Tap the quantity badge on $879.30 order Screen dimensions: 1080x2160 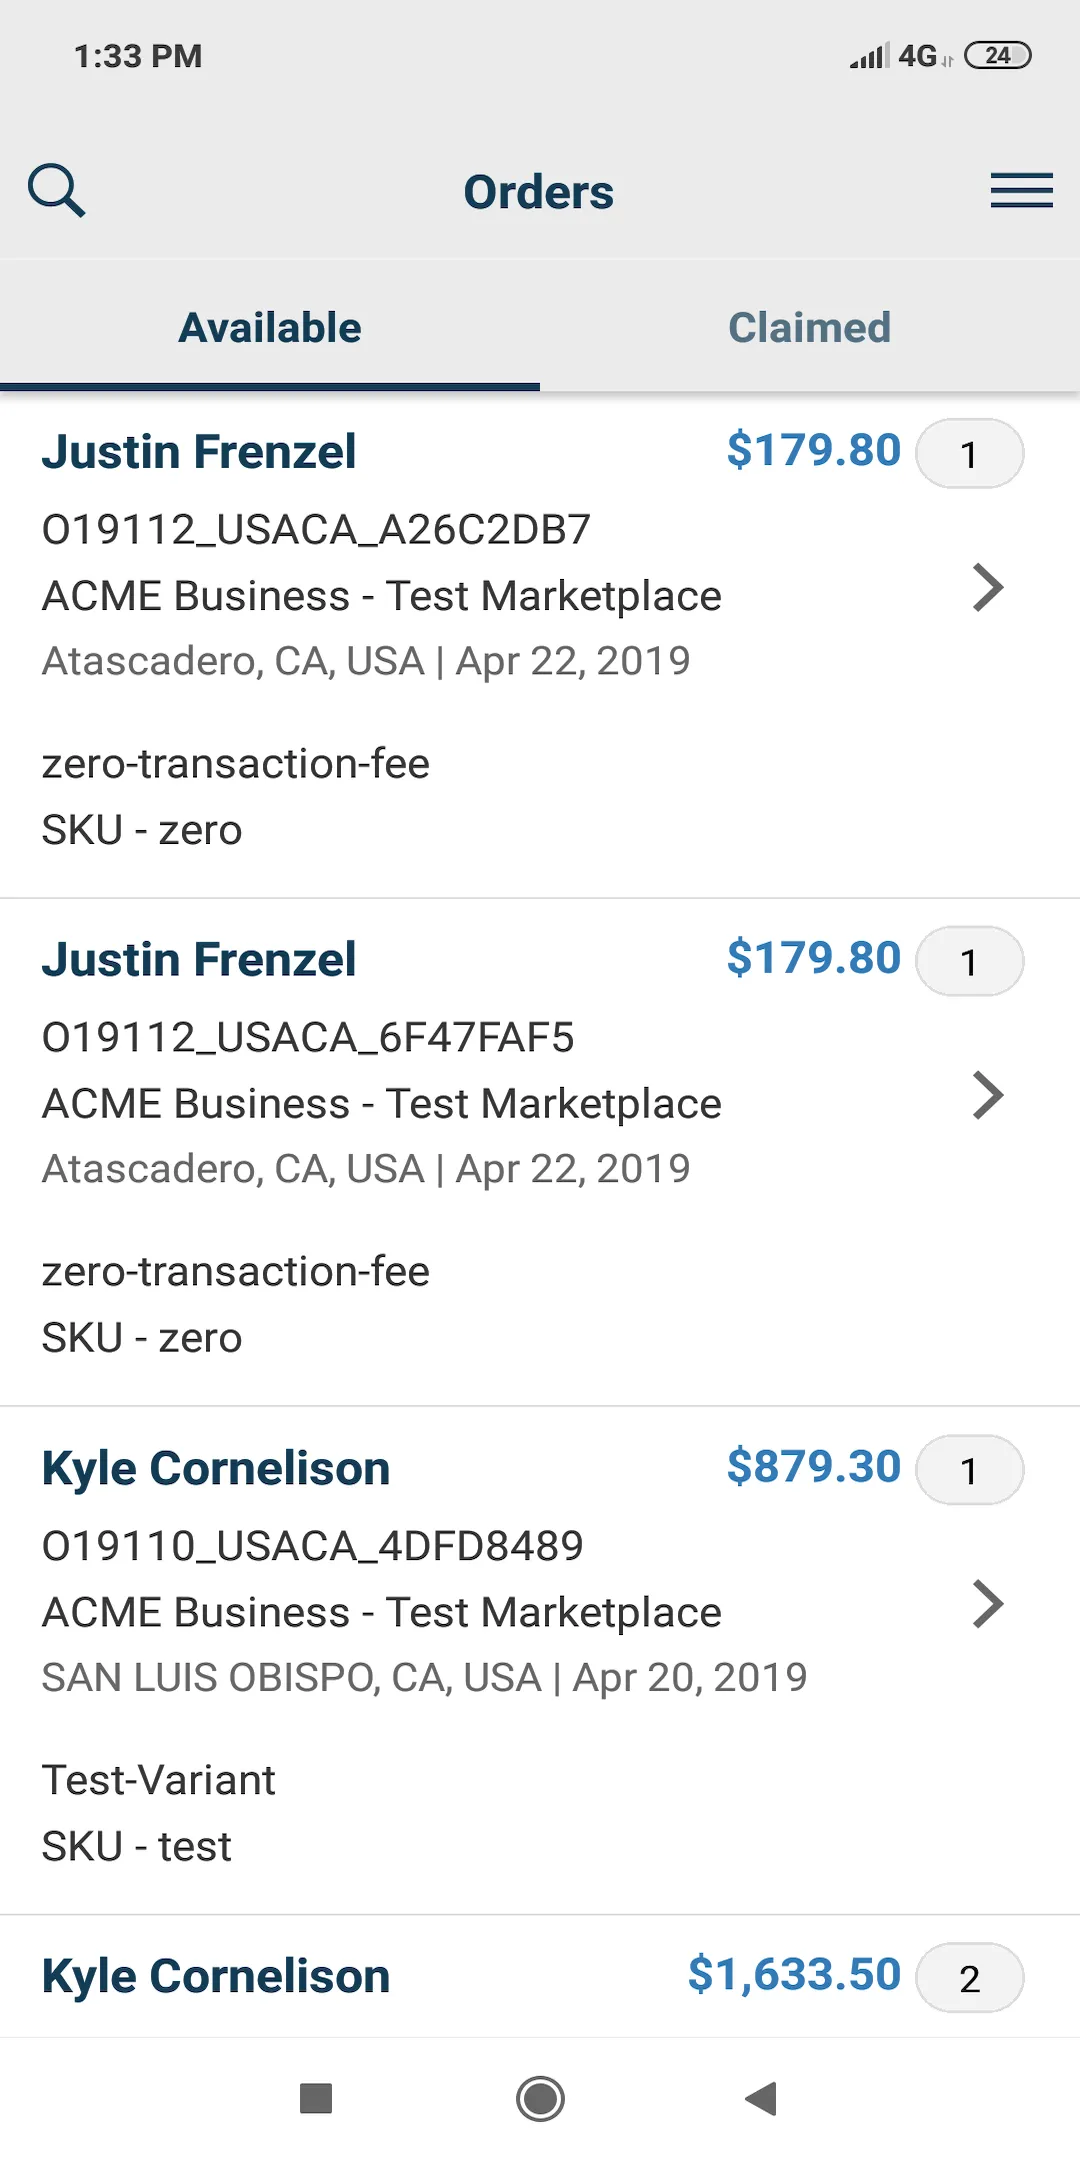click(x=969, y=1470)
